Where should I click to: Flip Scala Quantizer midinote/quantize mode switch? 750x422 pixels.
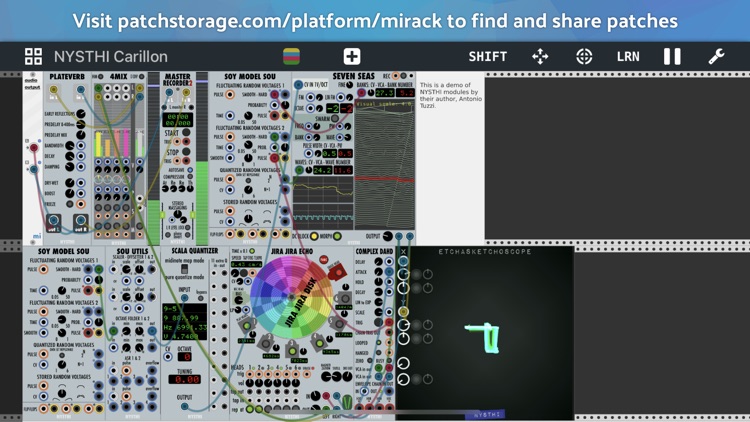coord(184,269)
